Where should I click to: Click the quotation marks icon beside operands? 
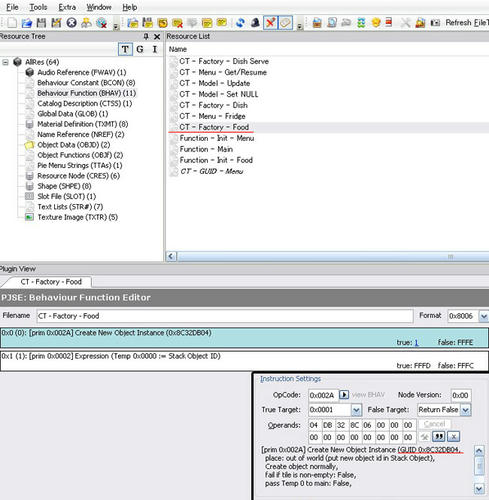pyautogui.click(x=439, y=436)
